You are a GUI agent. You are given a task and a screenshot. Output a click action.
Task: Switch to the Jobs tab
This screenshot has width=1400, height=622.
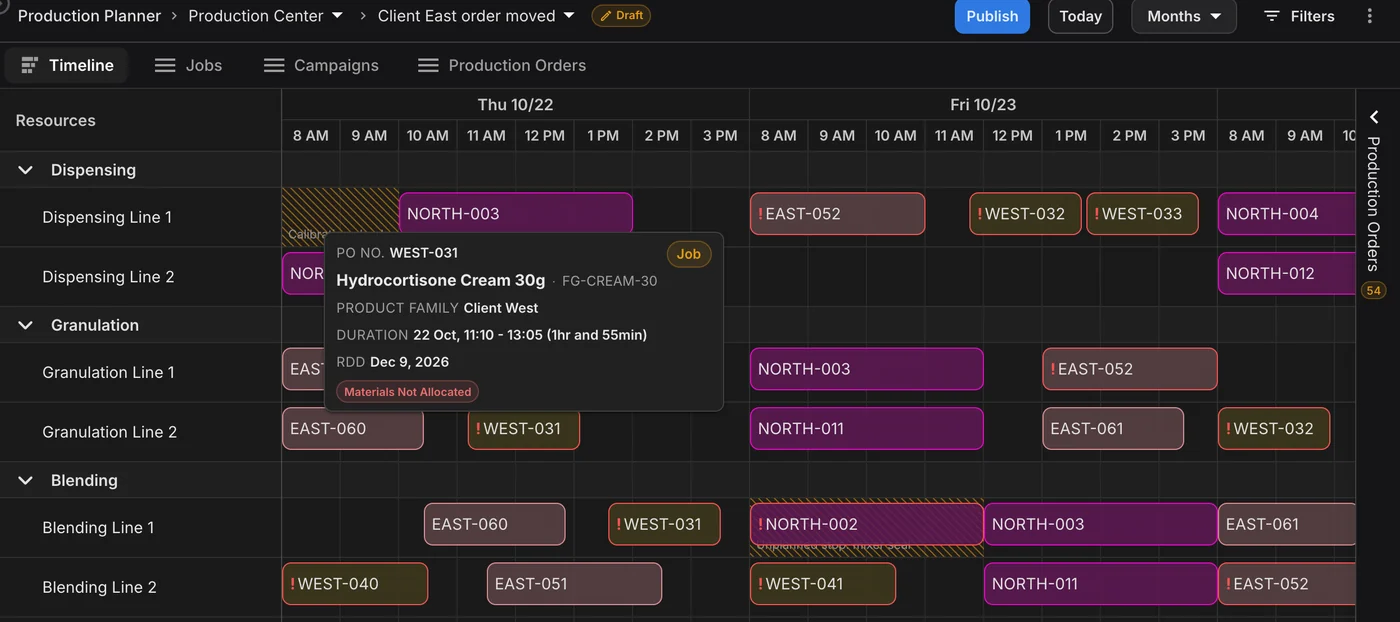[x=188, y=65]
